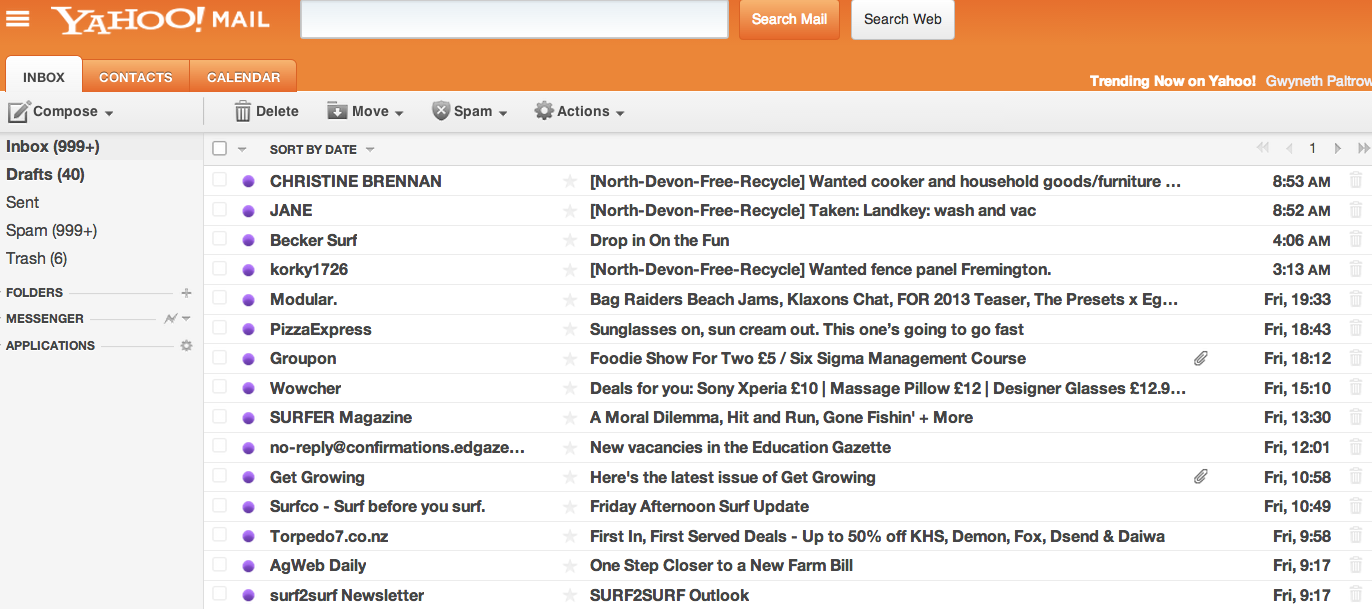The width and height of the screenshot is (1372, 609).
Task: Go to the previous page arrow
Action: (x=1290, y=148)
